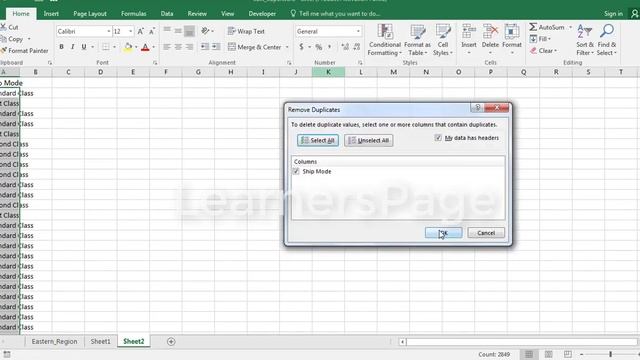Apply Percent style
Screen dimensions: 640x360
[318, 47]
